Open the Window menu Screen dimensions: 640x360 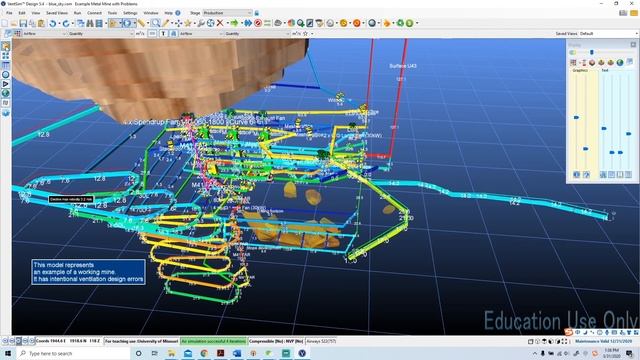point(151,13)
